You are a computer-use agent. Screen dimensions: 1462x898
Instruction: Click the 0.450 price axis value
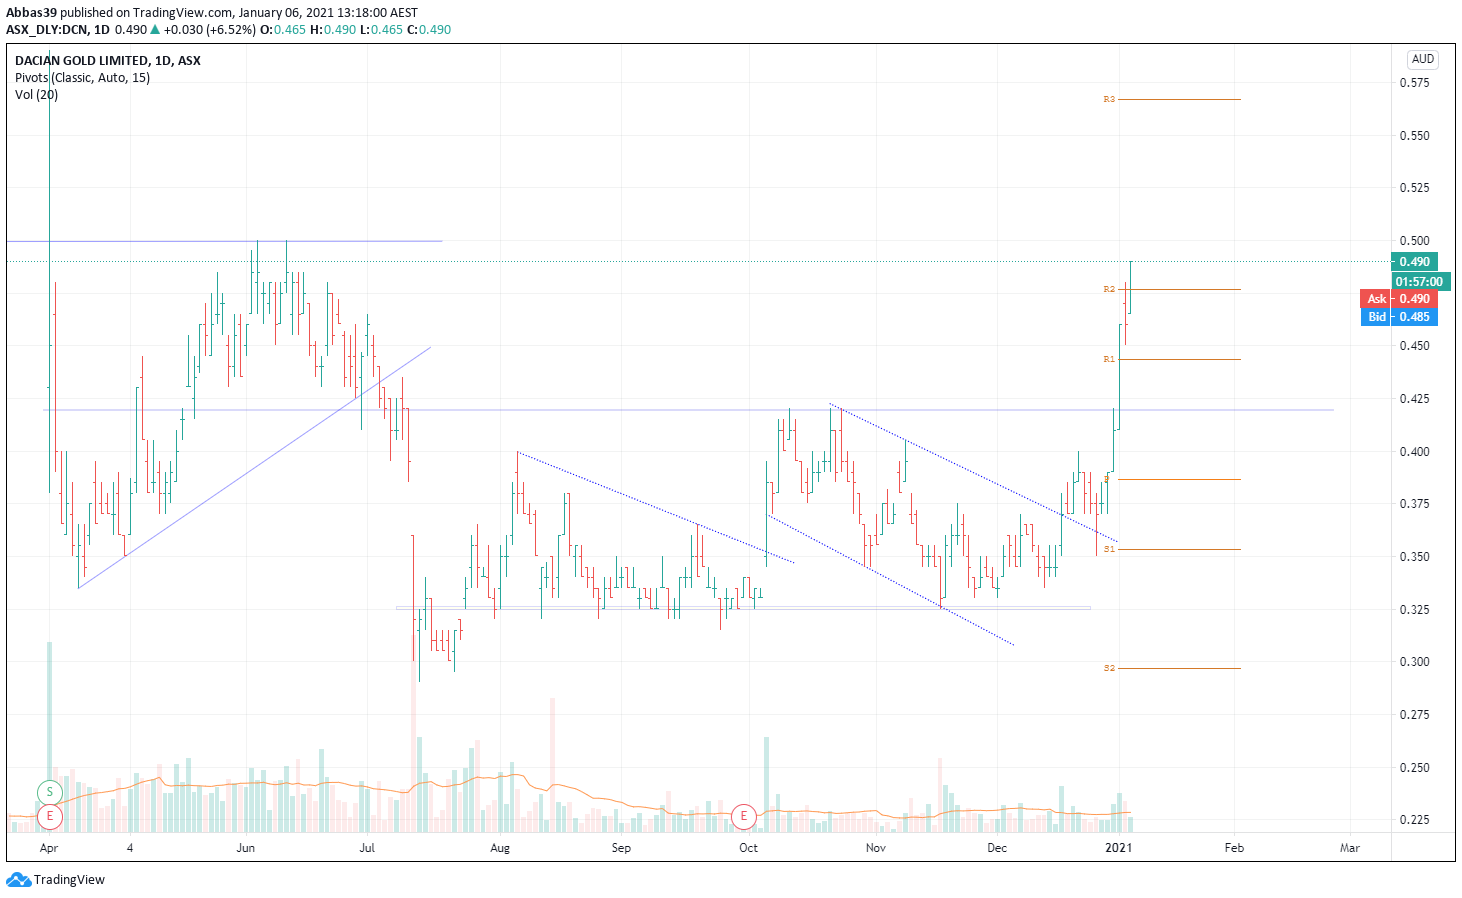pyautogui.click(x=1414, y=346)
